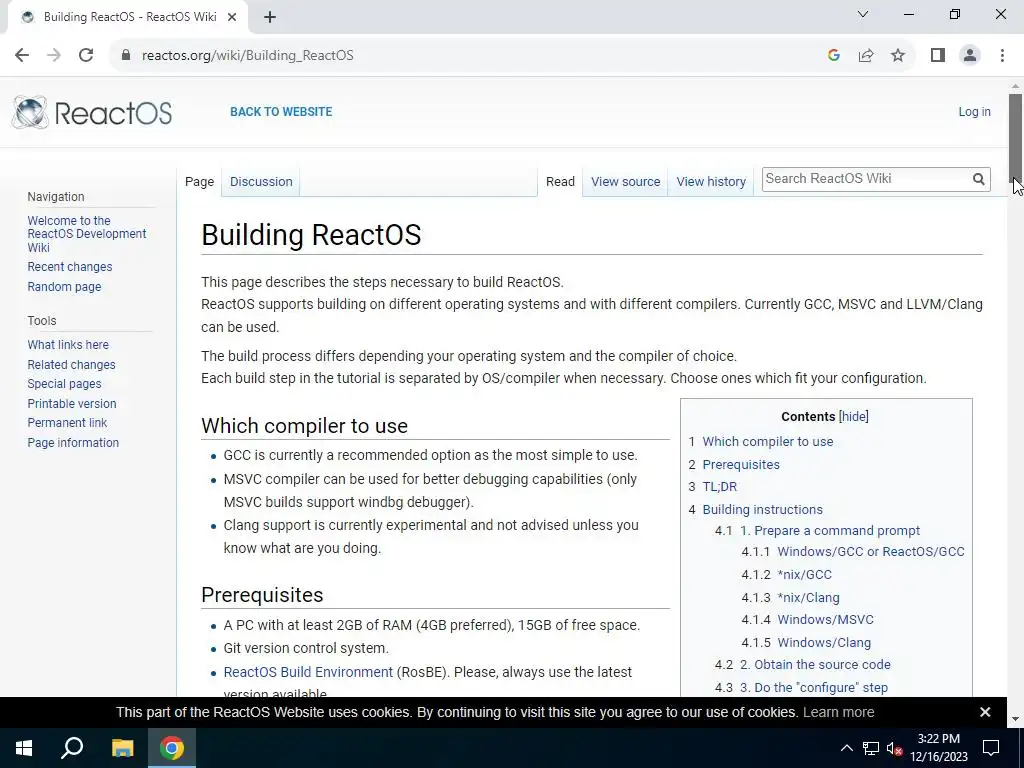Open the View source tab
Screen dimensions: 1024x768
(626, 182)
